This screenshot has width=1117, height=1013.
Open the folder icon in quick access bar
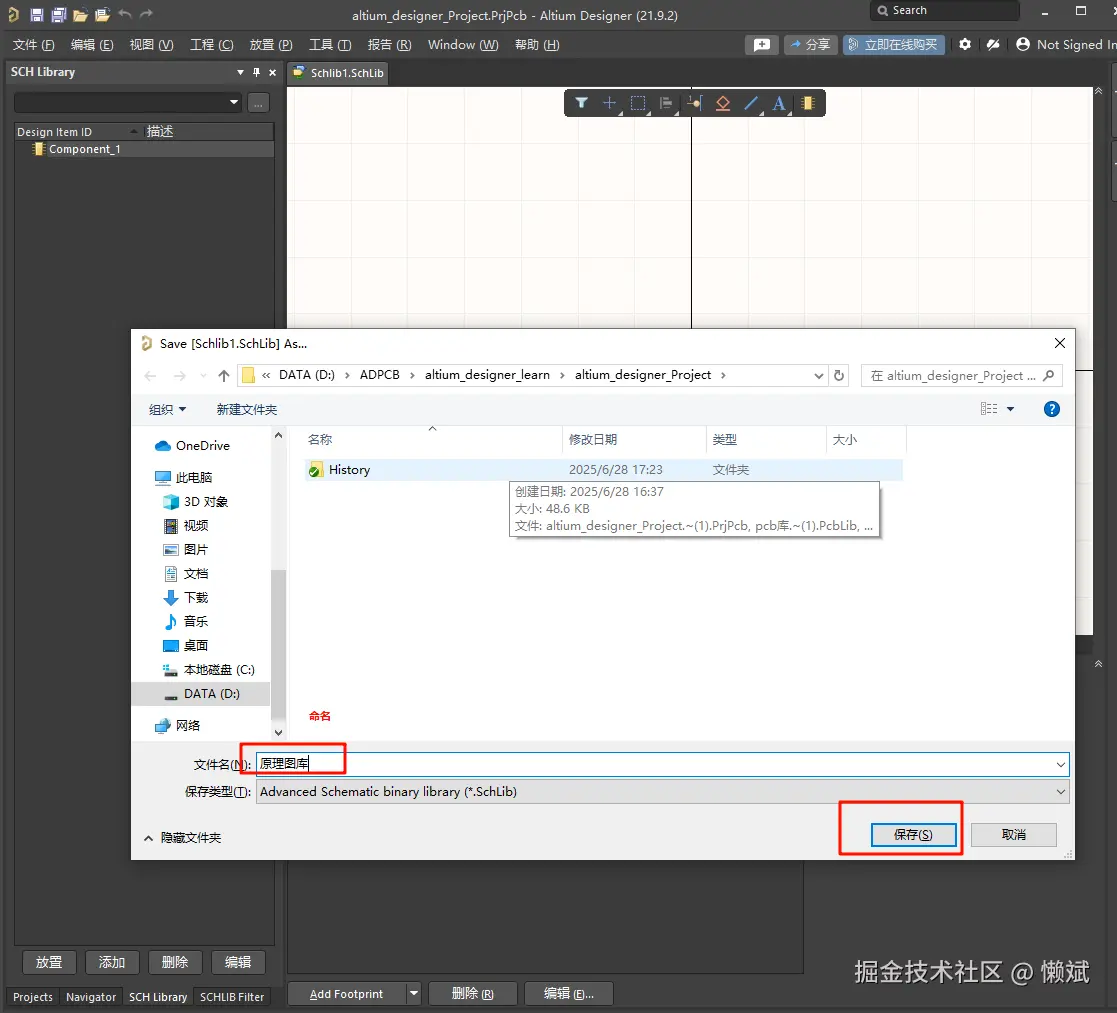[80, 14]
